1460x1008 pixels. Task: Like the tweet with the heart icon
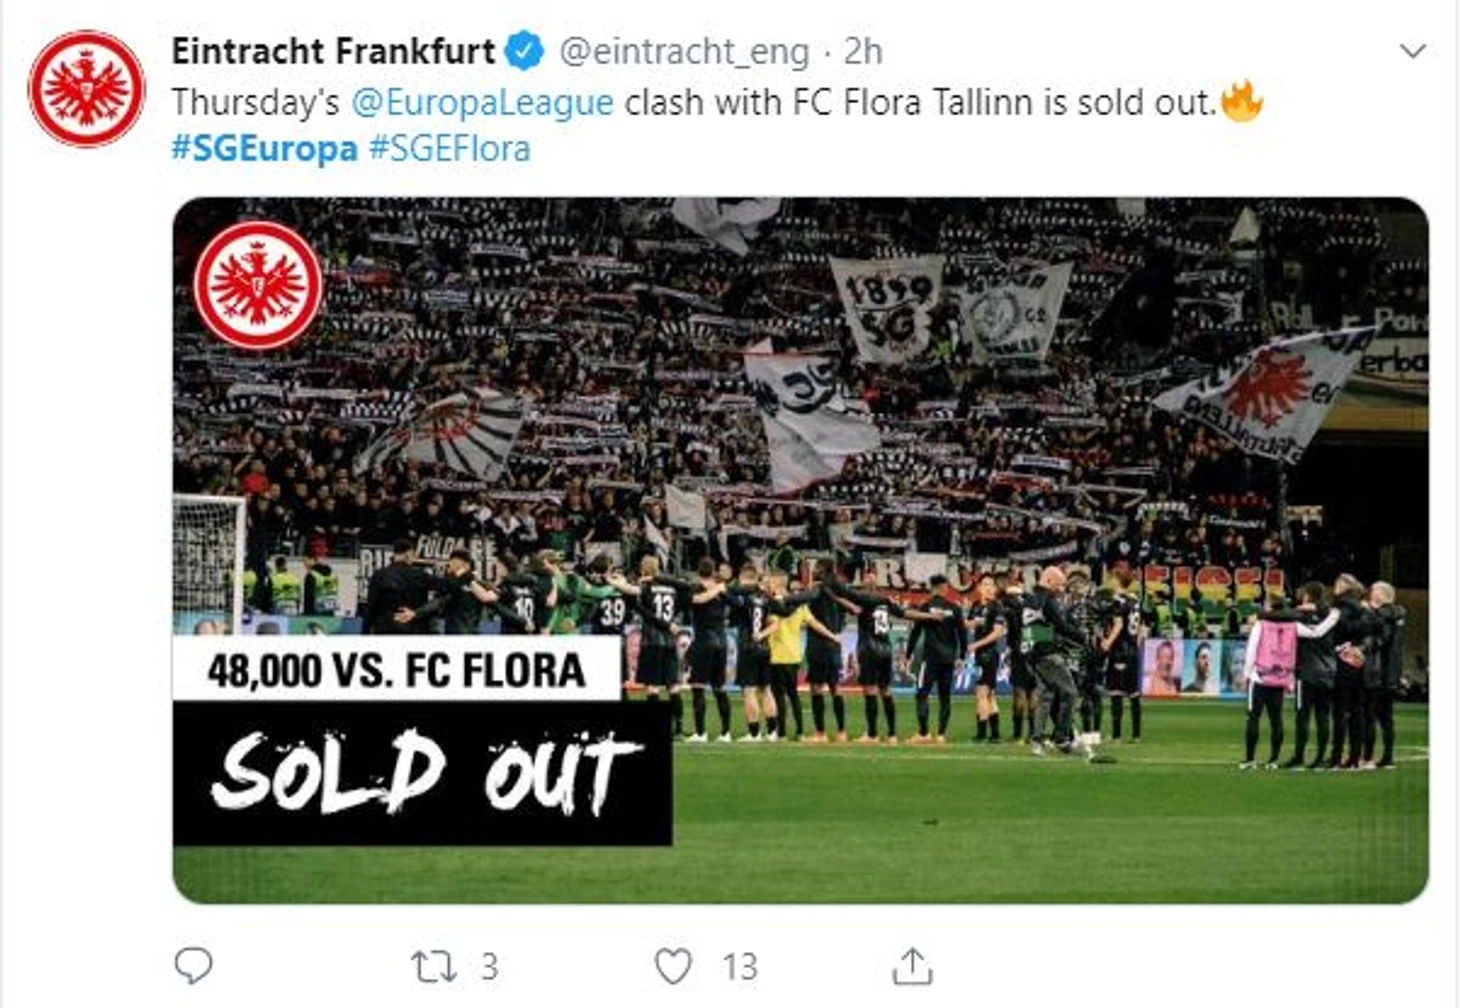click(672, 967)
